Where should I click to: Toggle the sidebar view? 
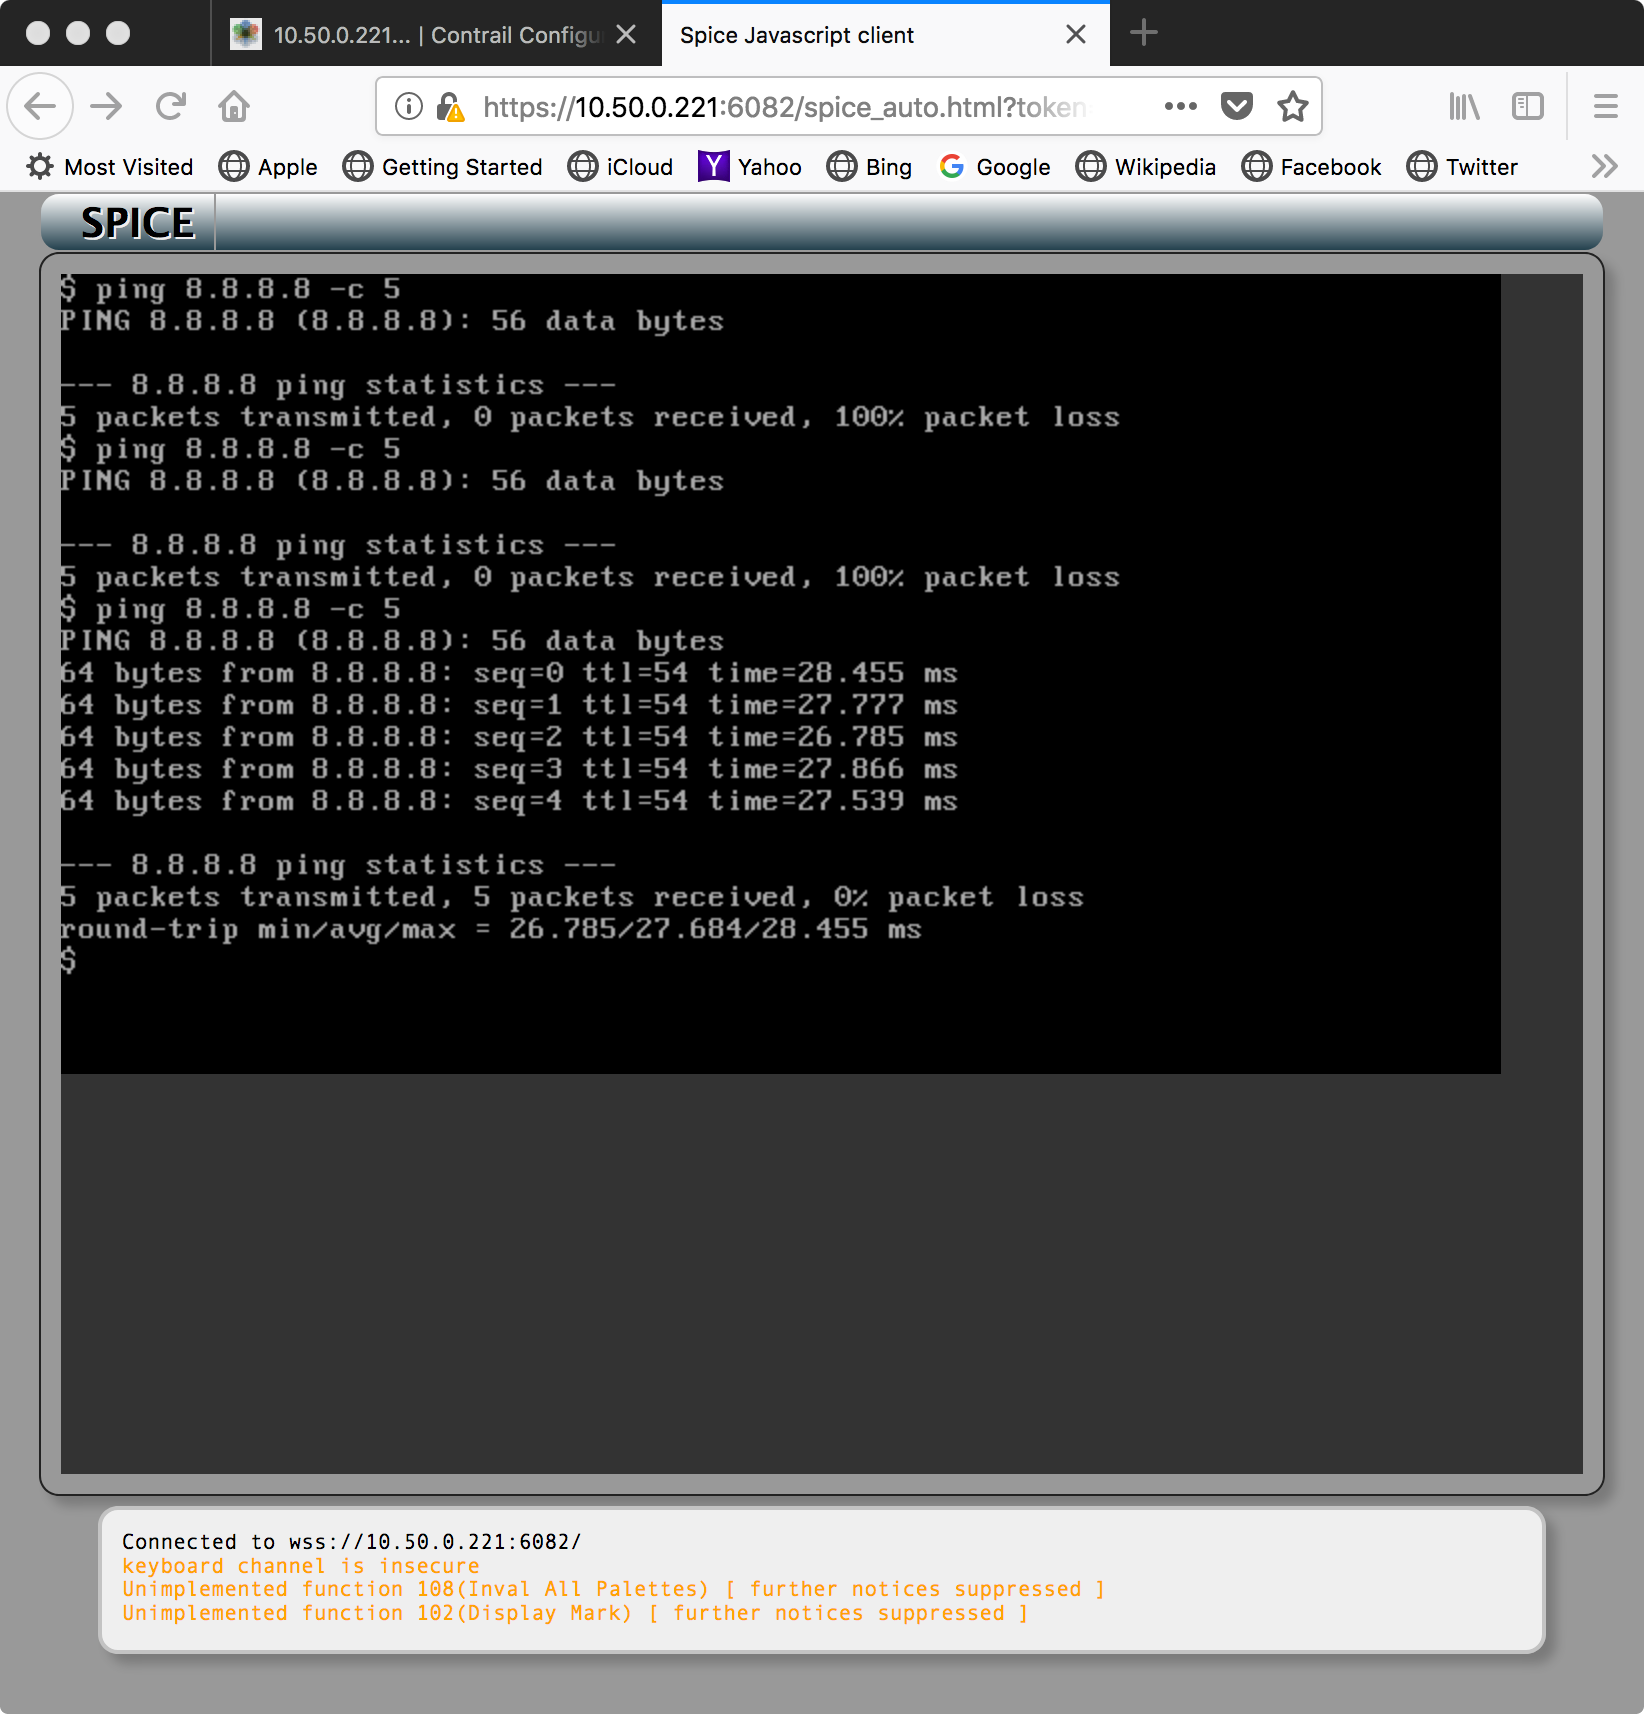click(x=1527, y=106)
